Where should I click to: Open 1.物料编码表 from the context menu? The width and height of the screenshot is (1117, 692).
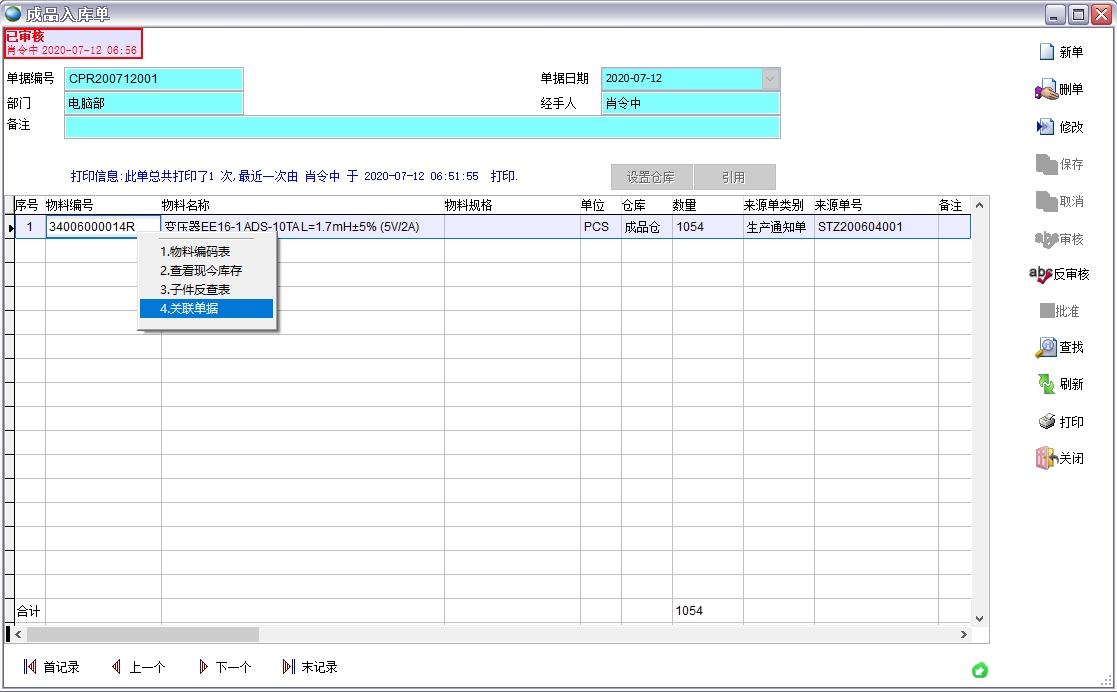tap(206, 252)
